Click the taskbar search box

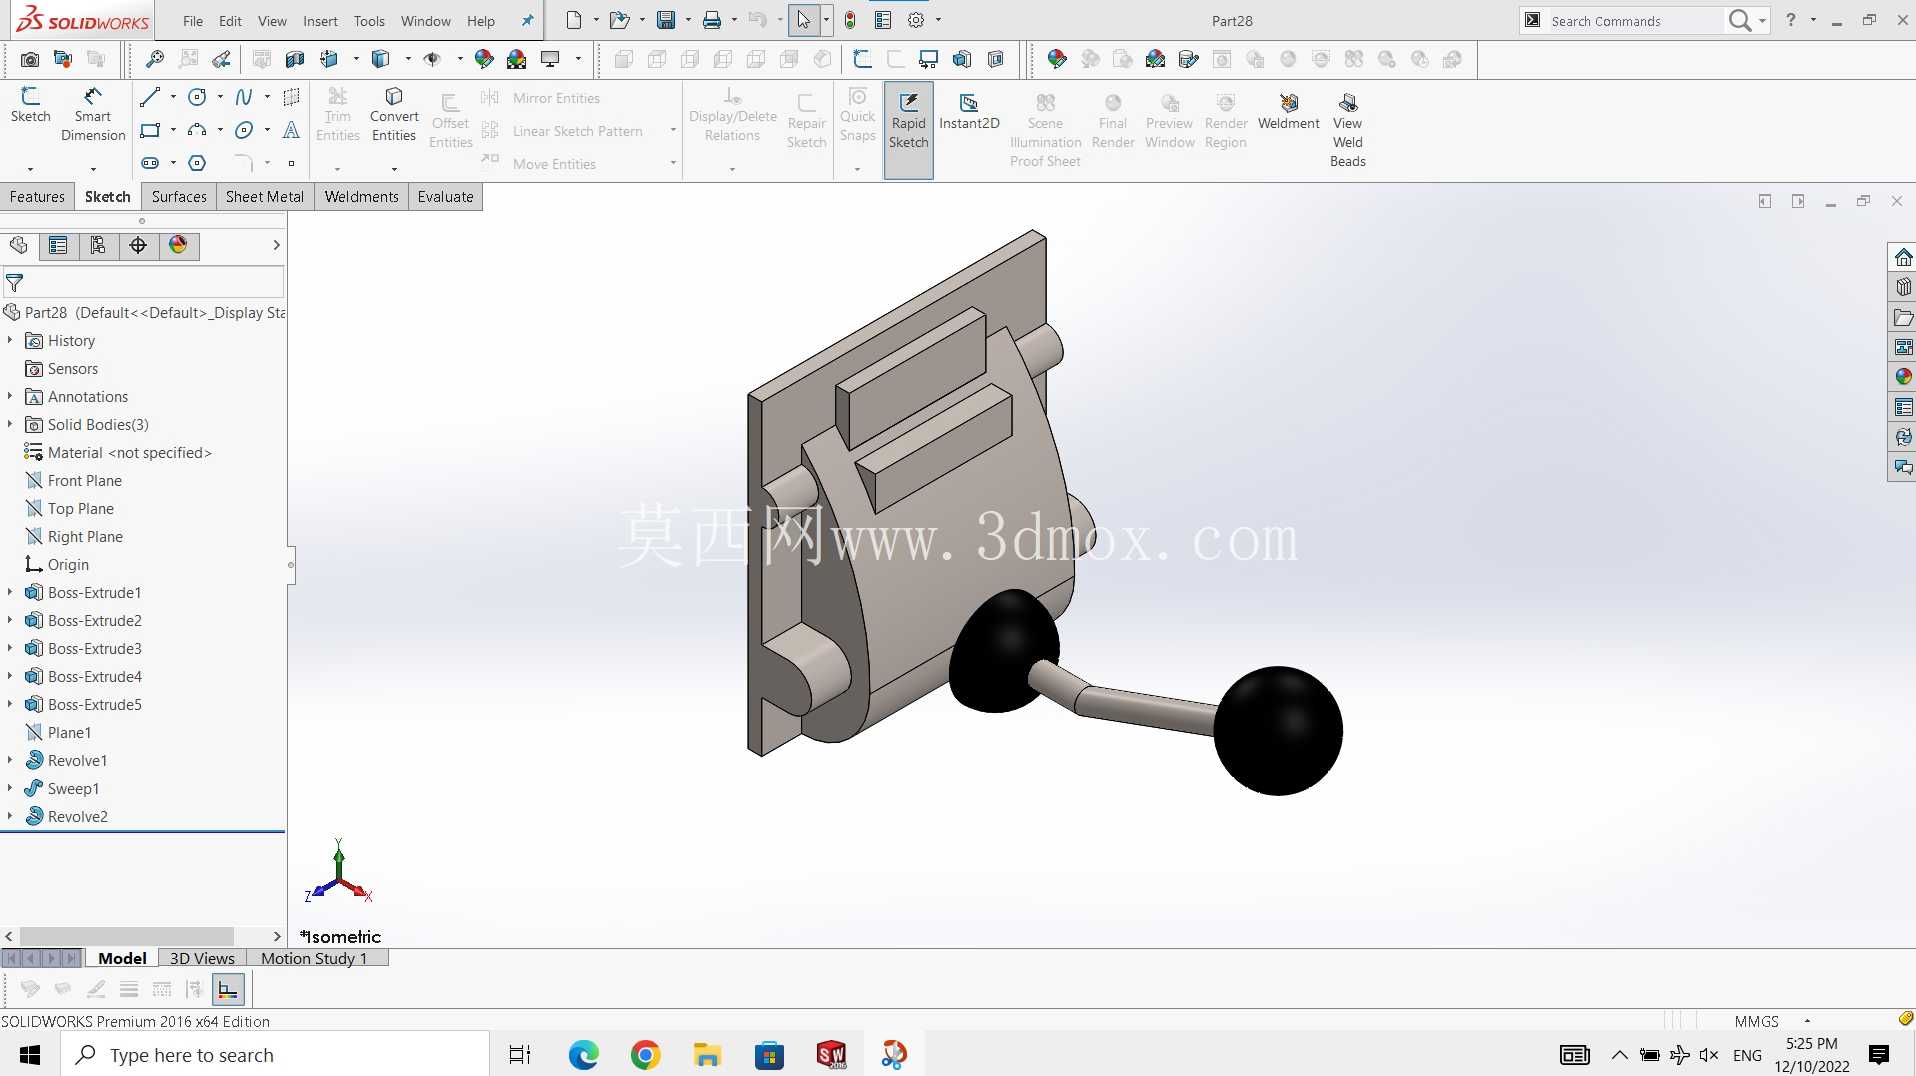coord(275,1055)
